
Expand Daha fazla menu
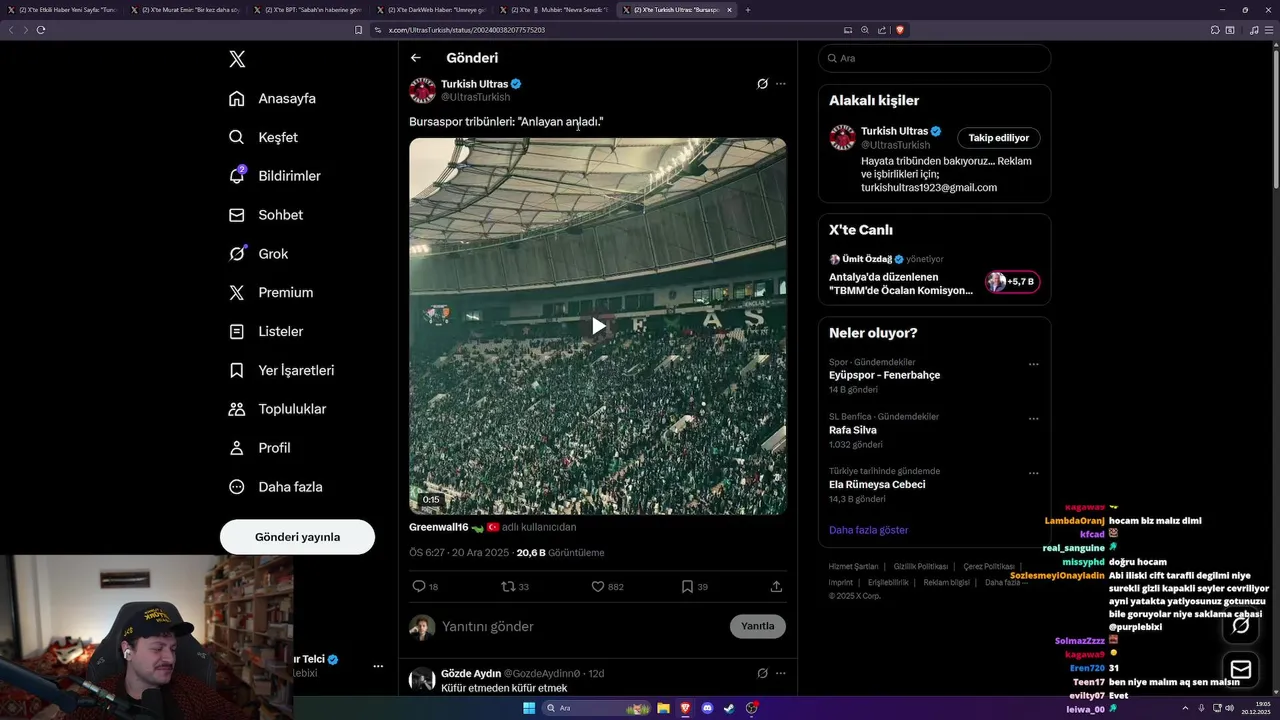276,487
